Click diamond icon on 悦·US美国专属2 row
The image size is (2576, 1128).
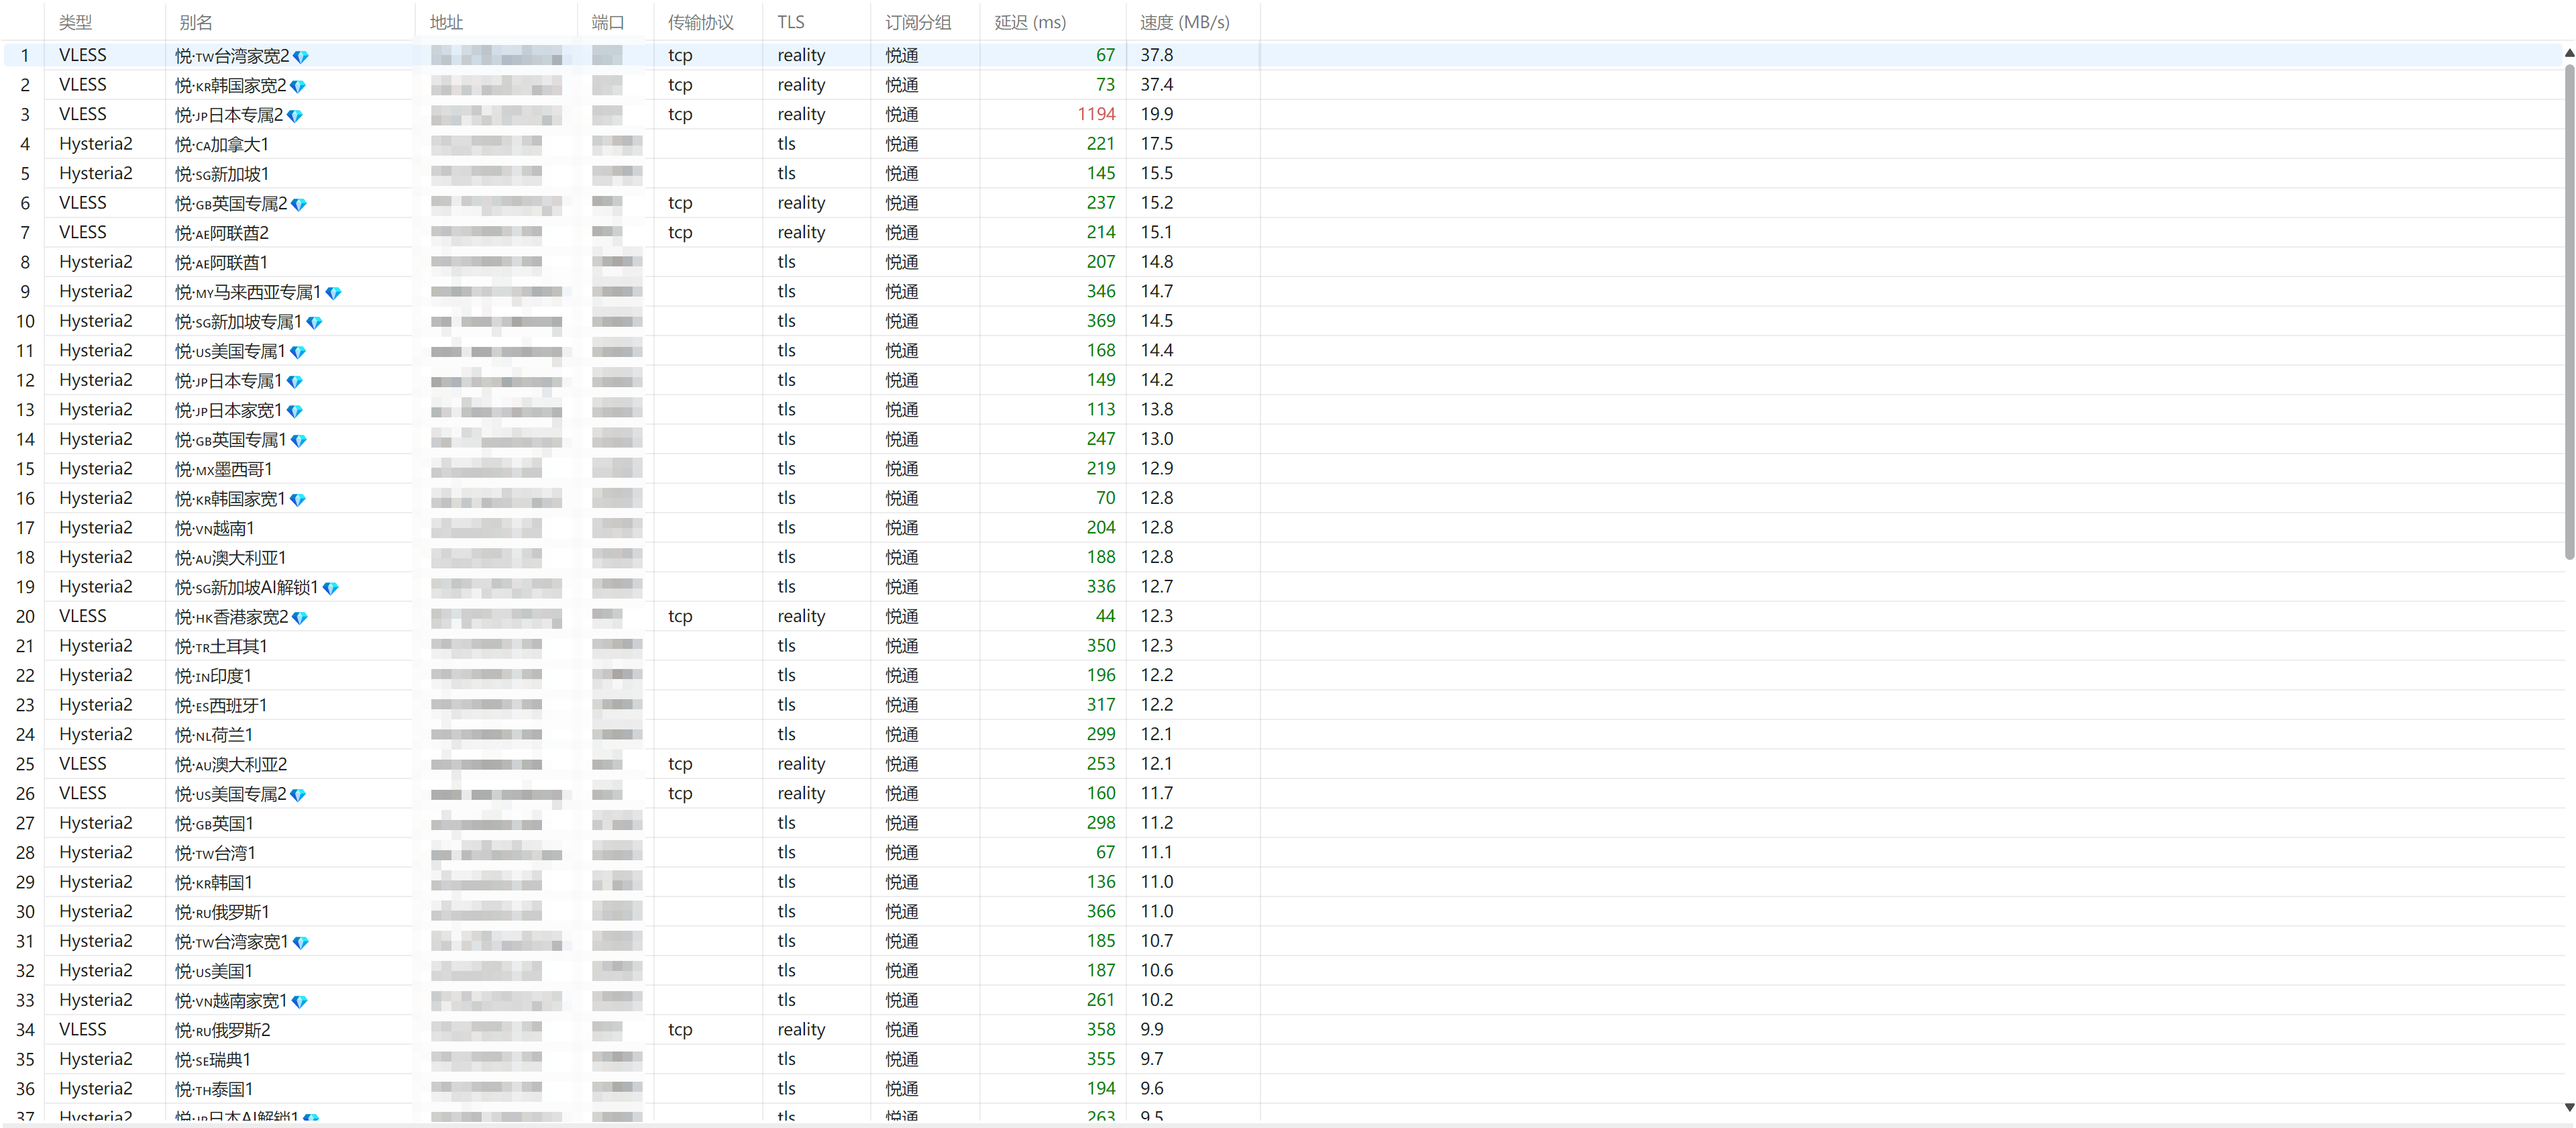coord(298,795)
